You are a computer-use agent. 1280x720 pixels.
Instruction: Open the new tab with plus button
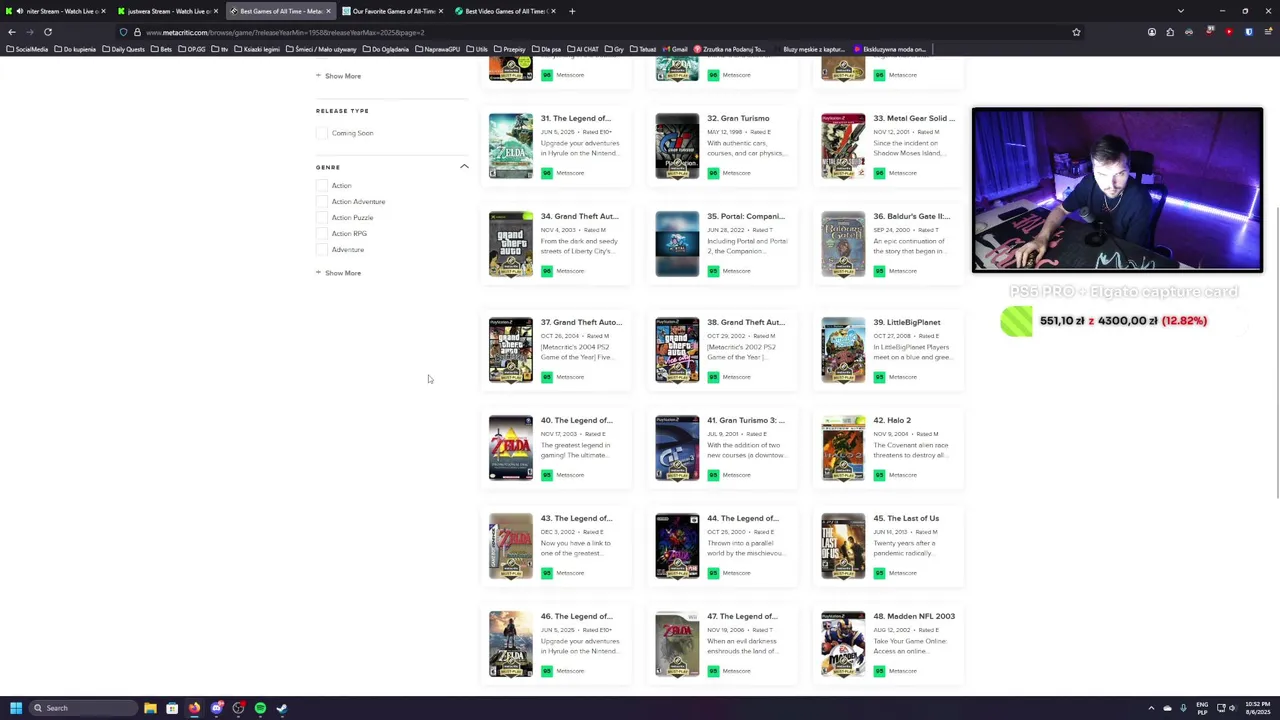tap(572, 11)
